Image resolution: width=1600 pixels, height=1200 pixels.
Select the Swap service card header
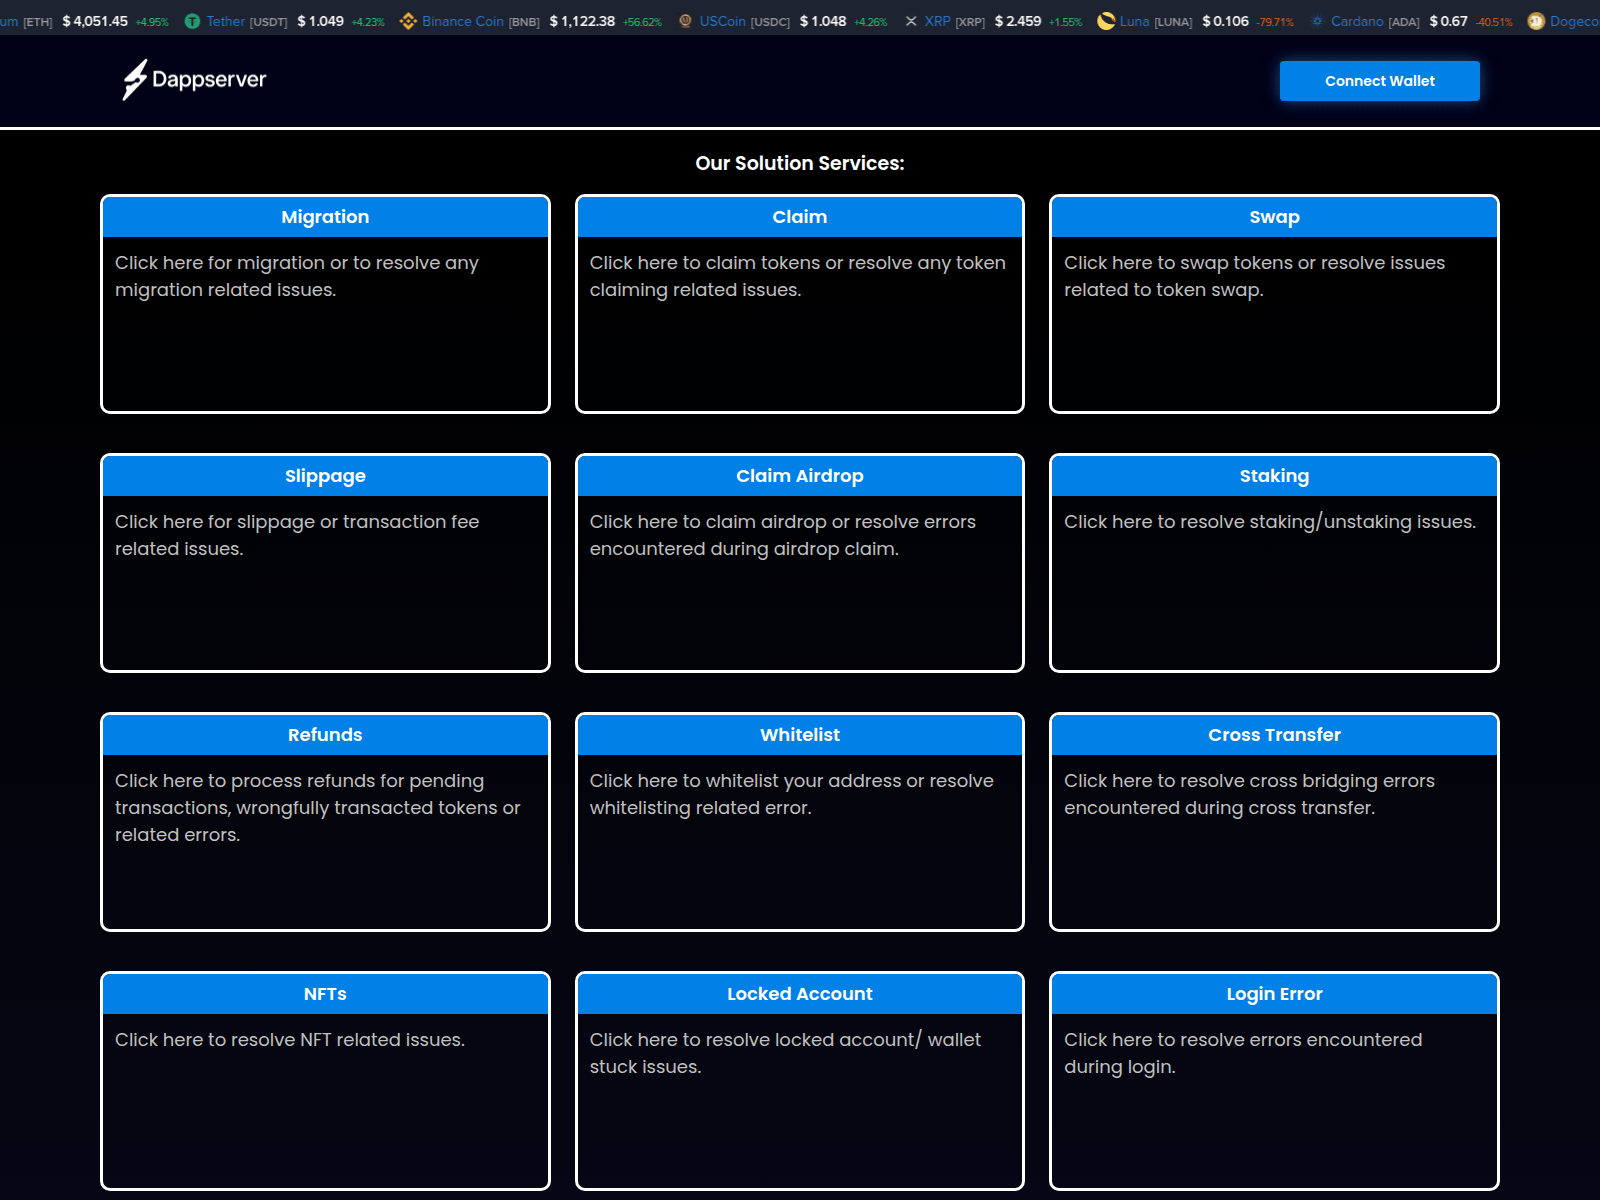(1274, 217)
